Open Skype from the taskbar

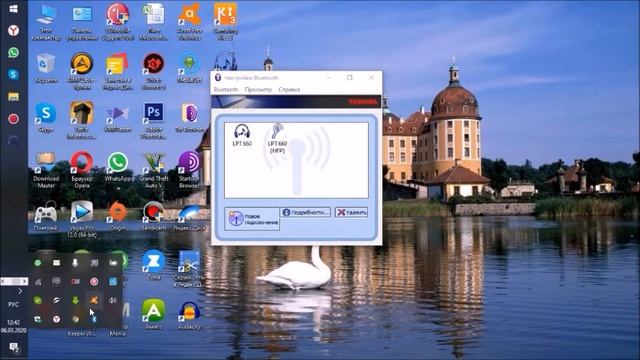[x=13, y=75]
